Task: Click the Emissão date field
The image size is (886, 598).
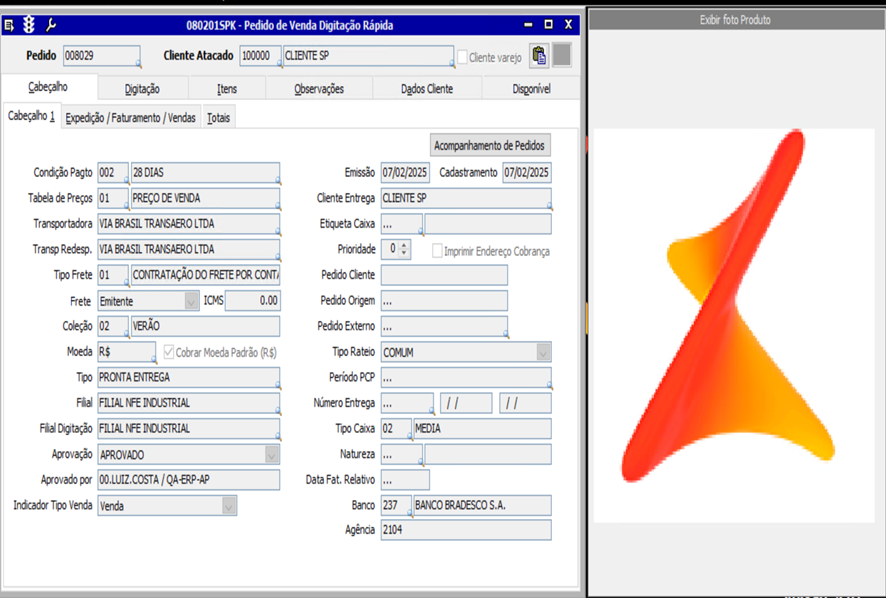Action: 405,172
